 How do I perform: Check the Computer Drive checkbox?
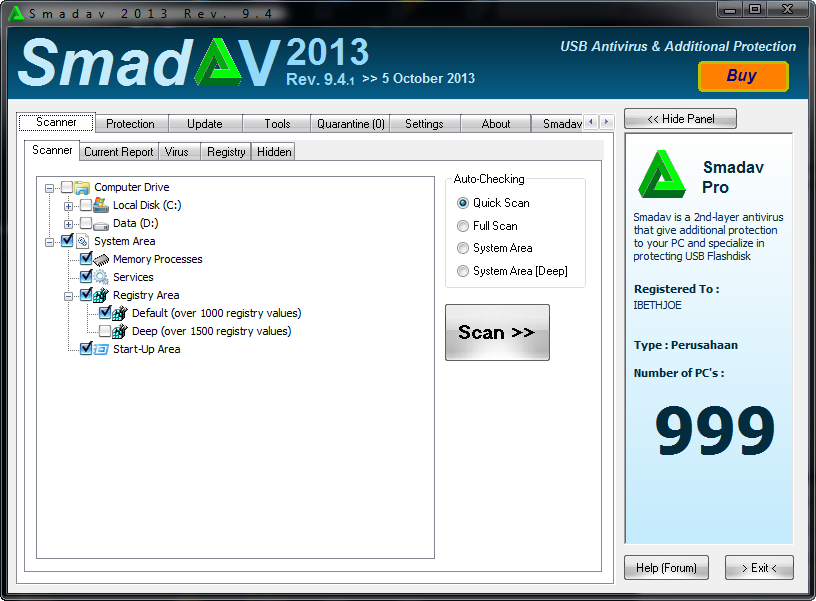tap(67, 187)
